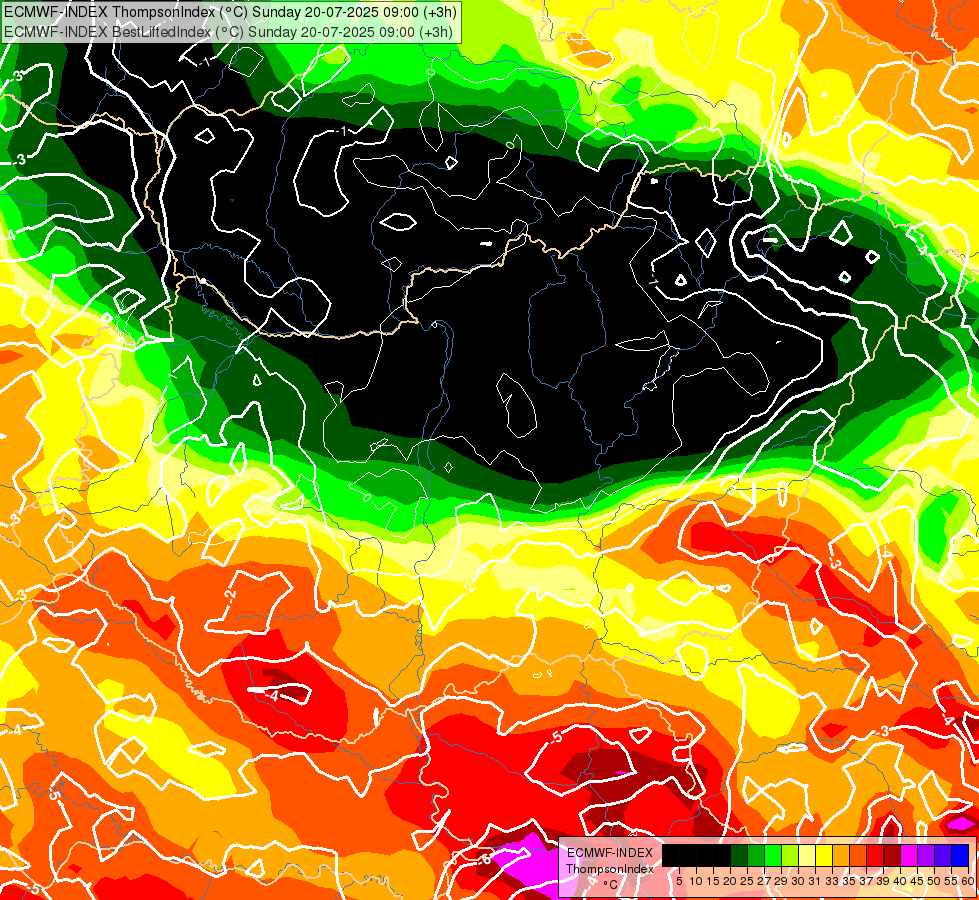
Task: Click the legend tick value '10'
Action: click(696, 881)
